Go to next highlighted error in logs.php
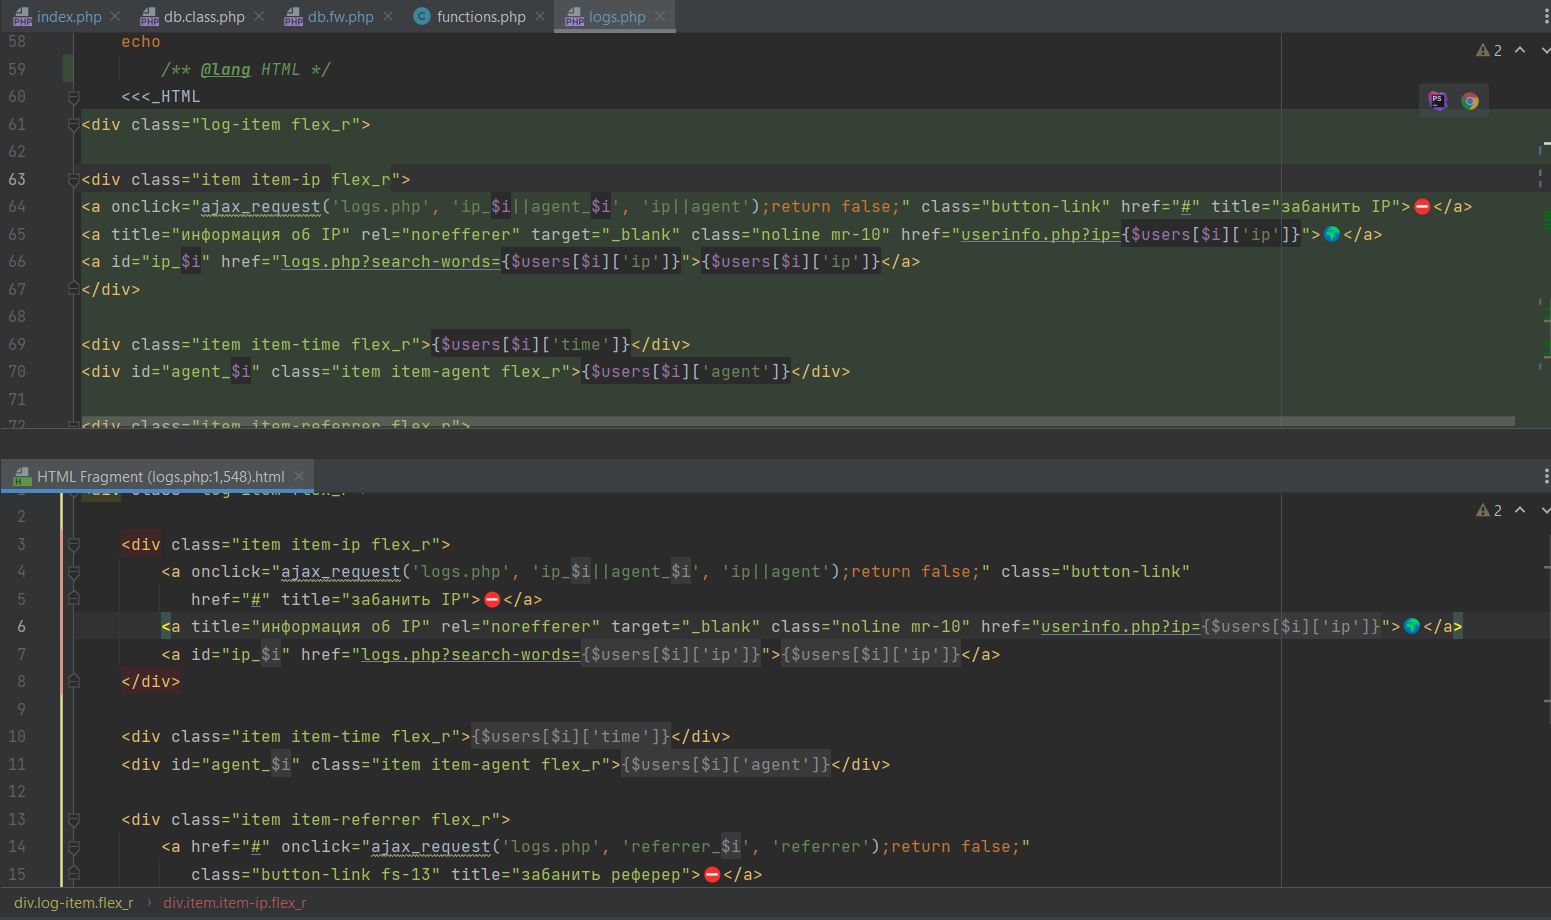The width and height of the screenshot is (1551, 920). coord(1545,50)
